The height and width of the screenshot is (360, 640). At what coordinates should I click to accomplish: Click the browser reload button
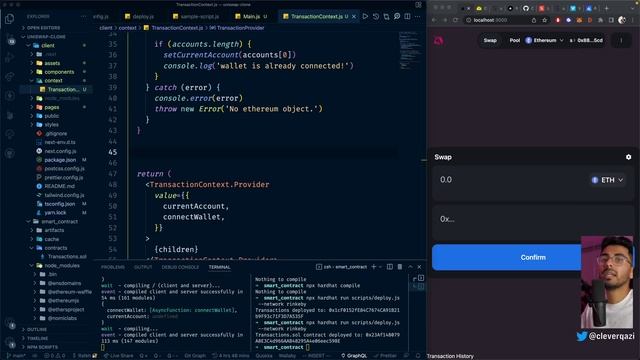(x=456, y=20)
